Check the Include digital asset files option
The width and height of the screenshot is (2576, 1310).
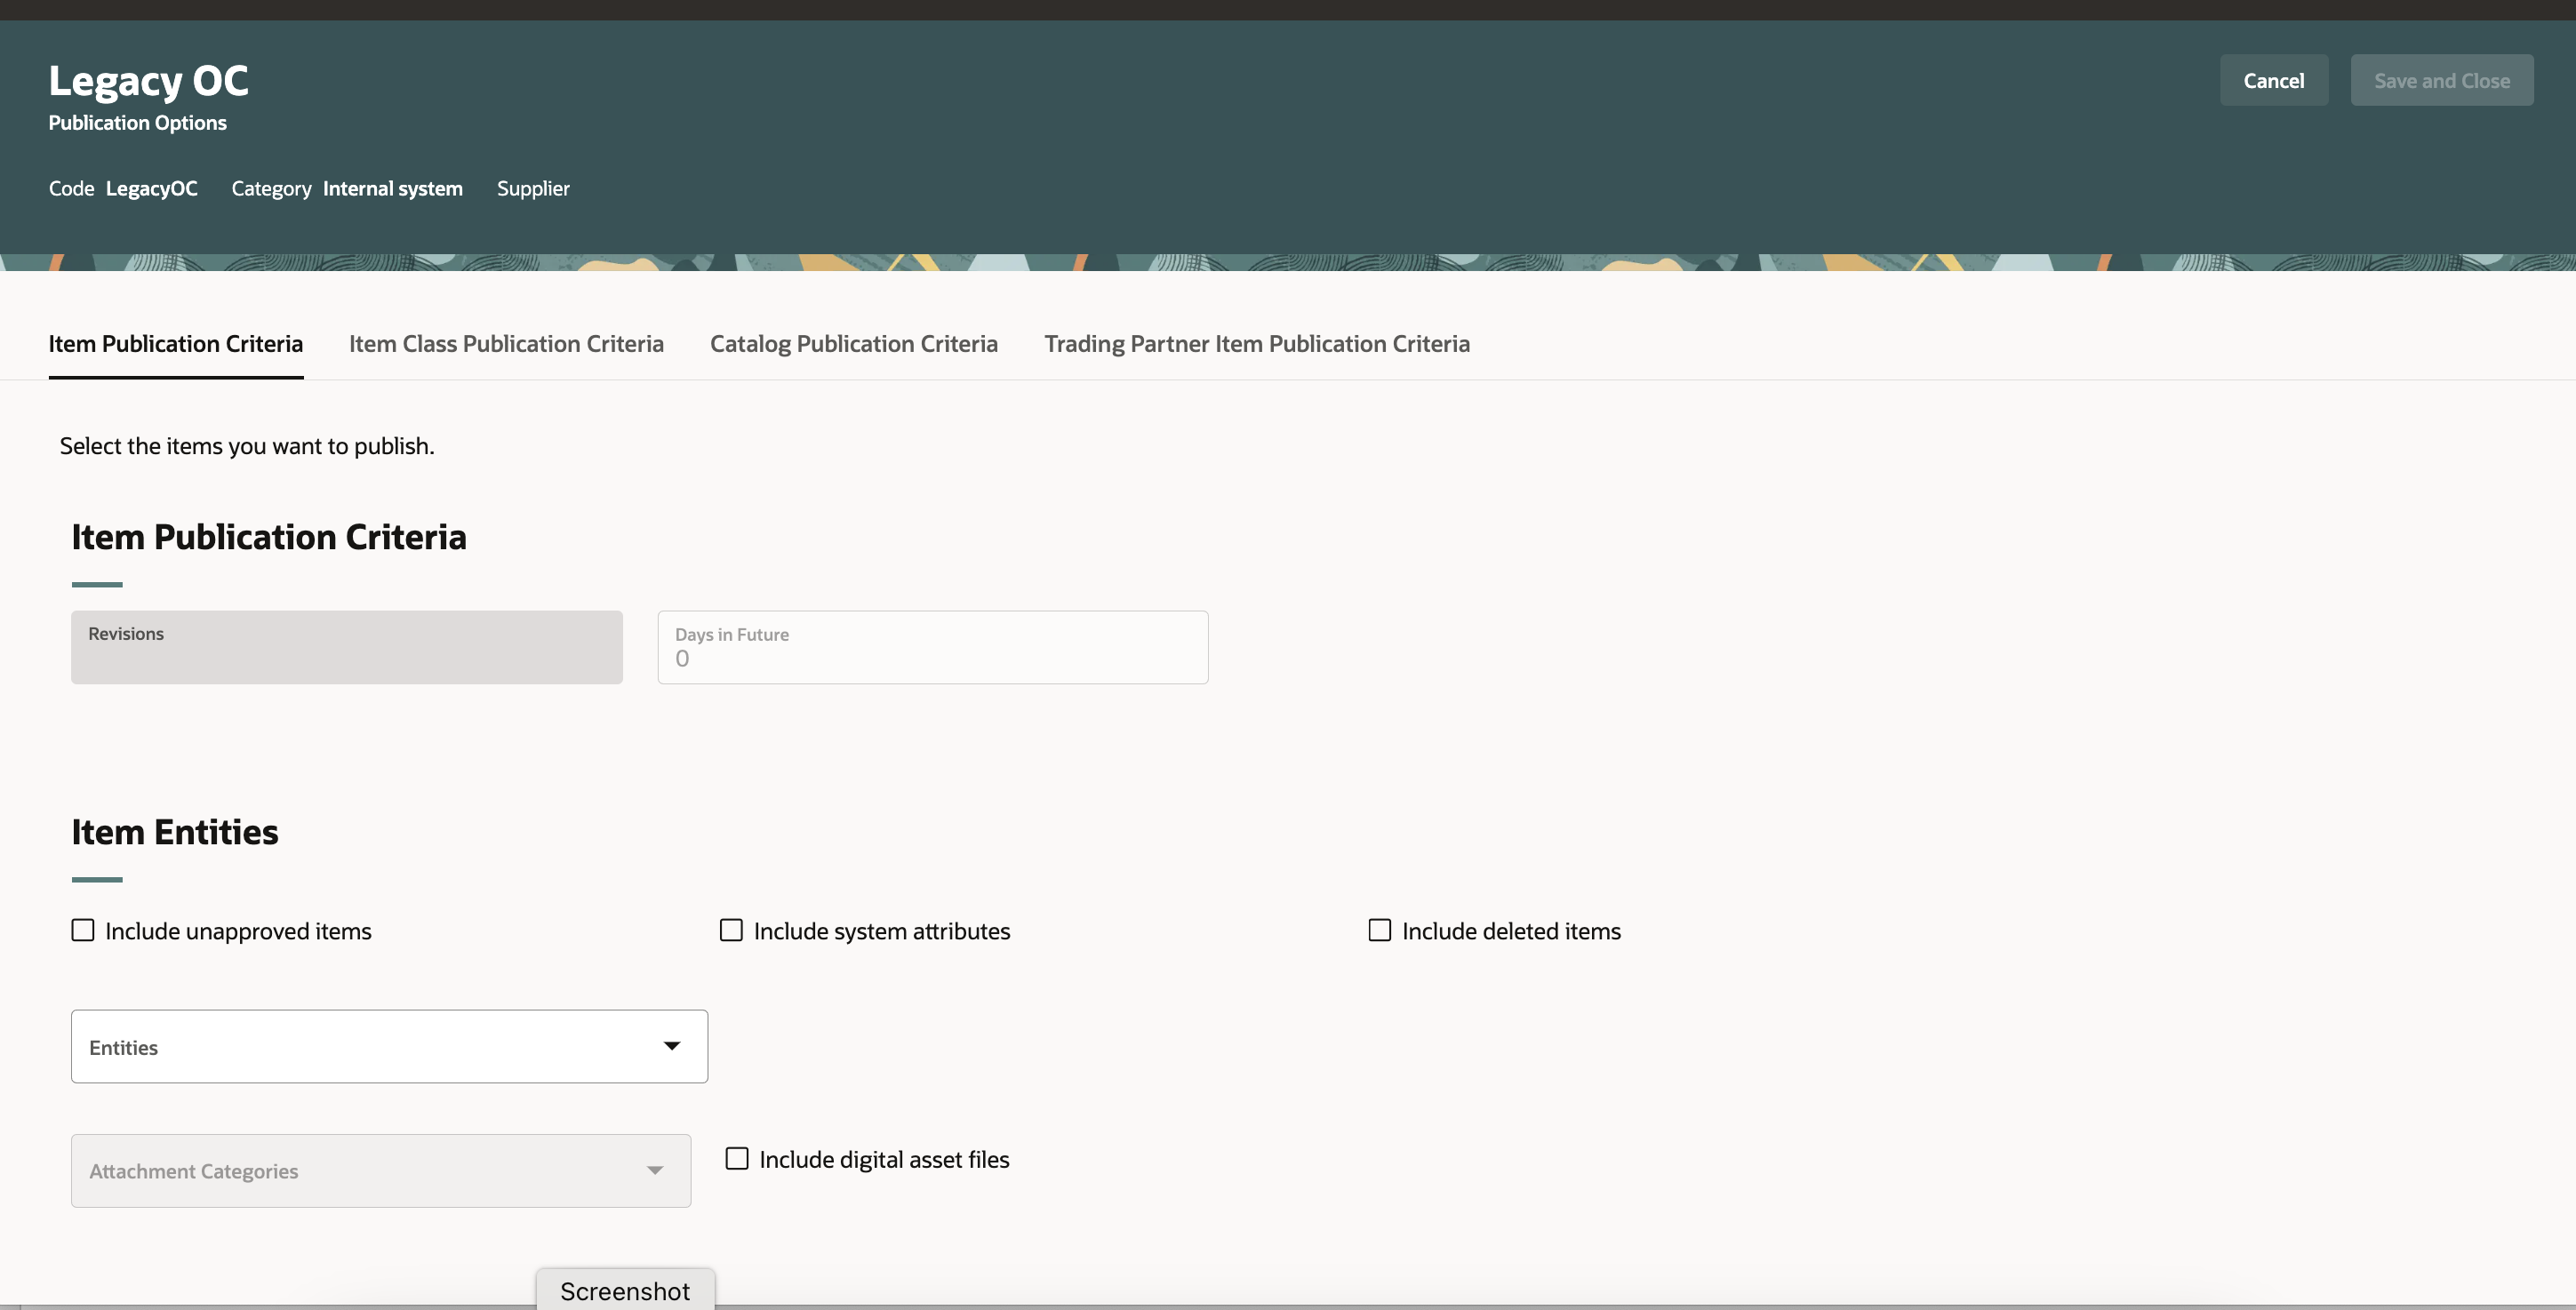pos(738,1158)
